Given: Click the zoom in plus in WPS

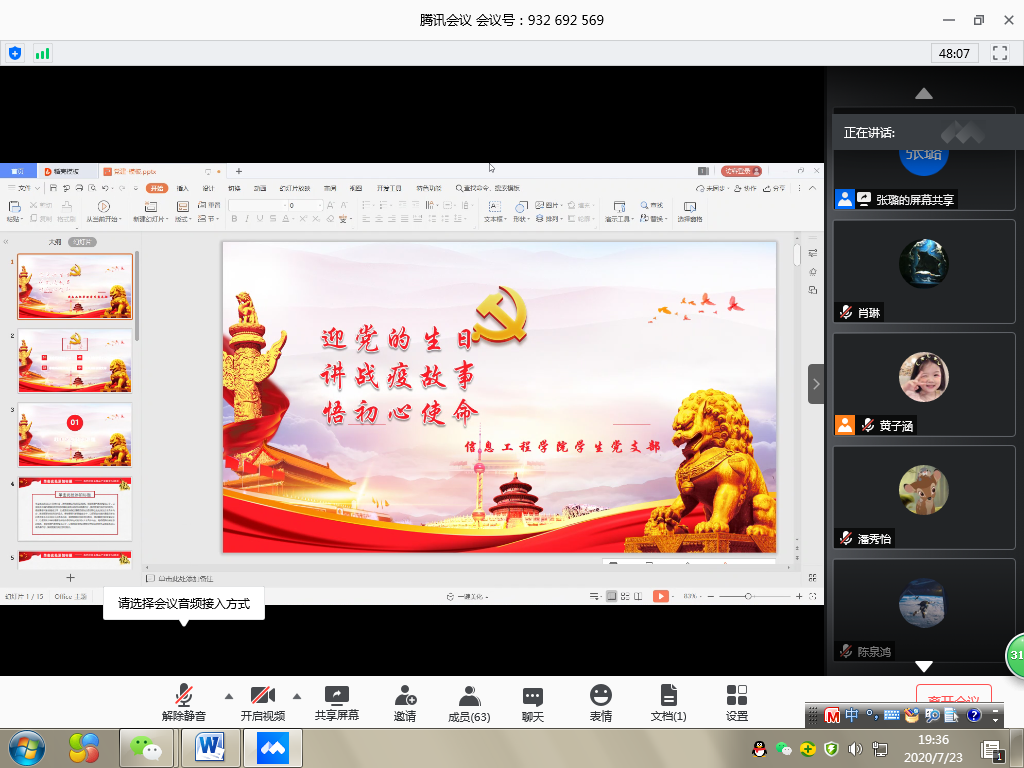Looking at the screenshot, I should [x=799, y=596].
